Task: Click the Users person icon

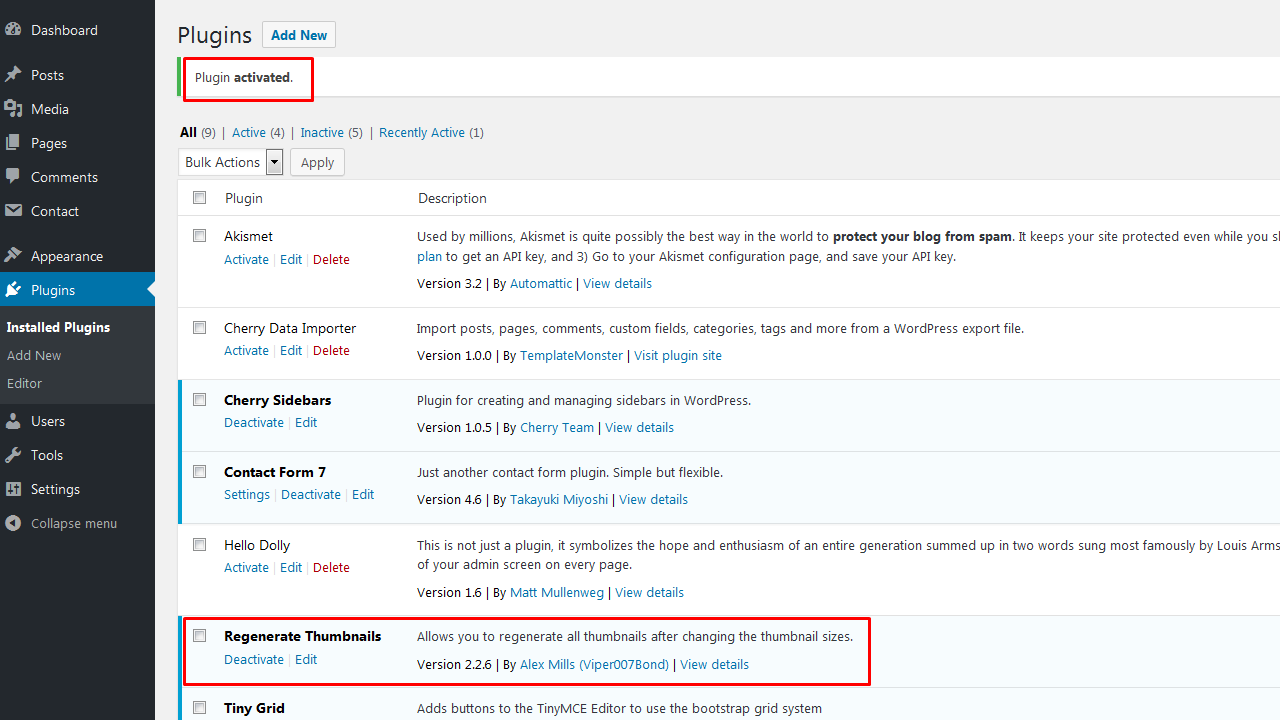Action: click(x=13, y=421)
